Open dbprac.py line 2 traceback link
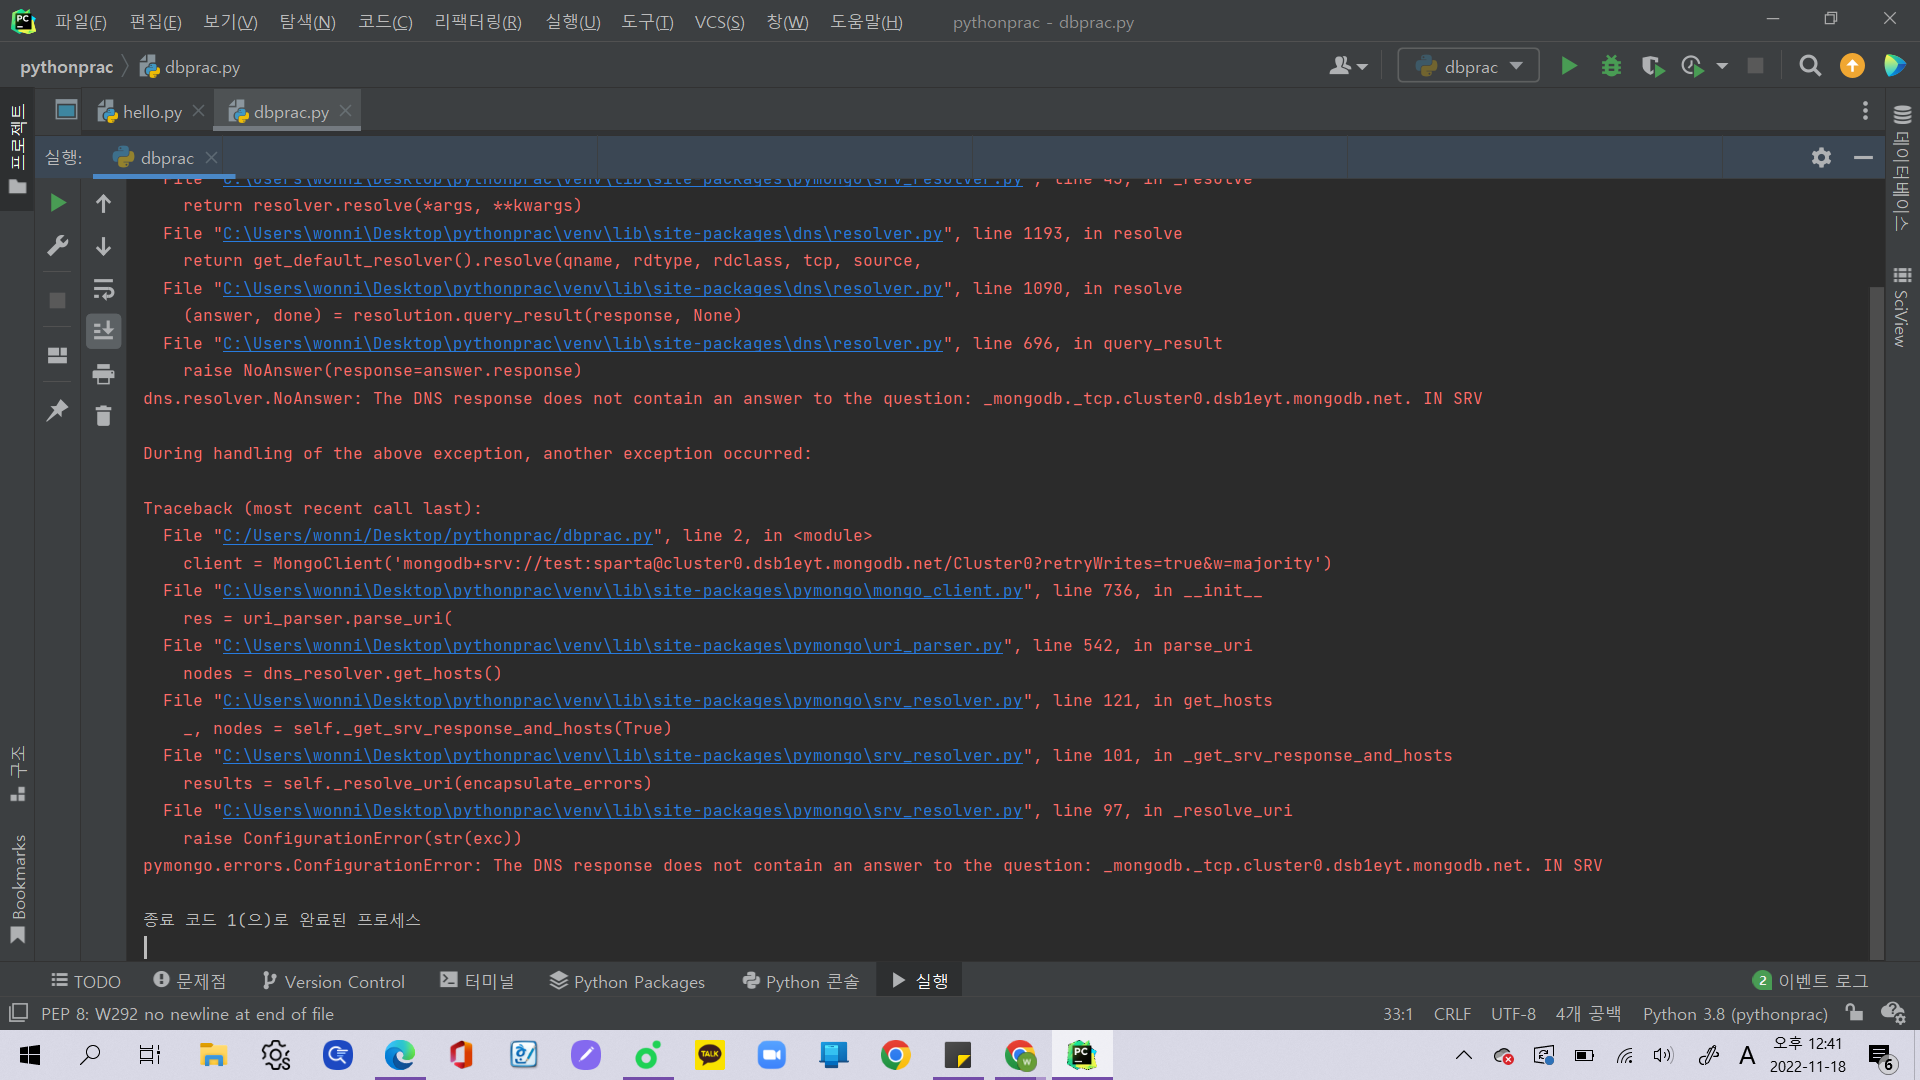The width and height of the screenshot is (1920, 1080). 437,536
